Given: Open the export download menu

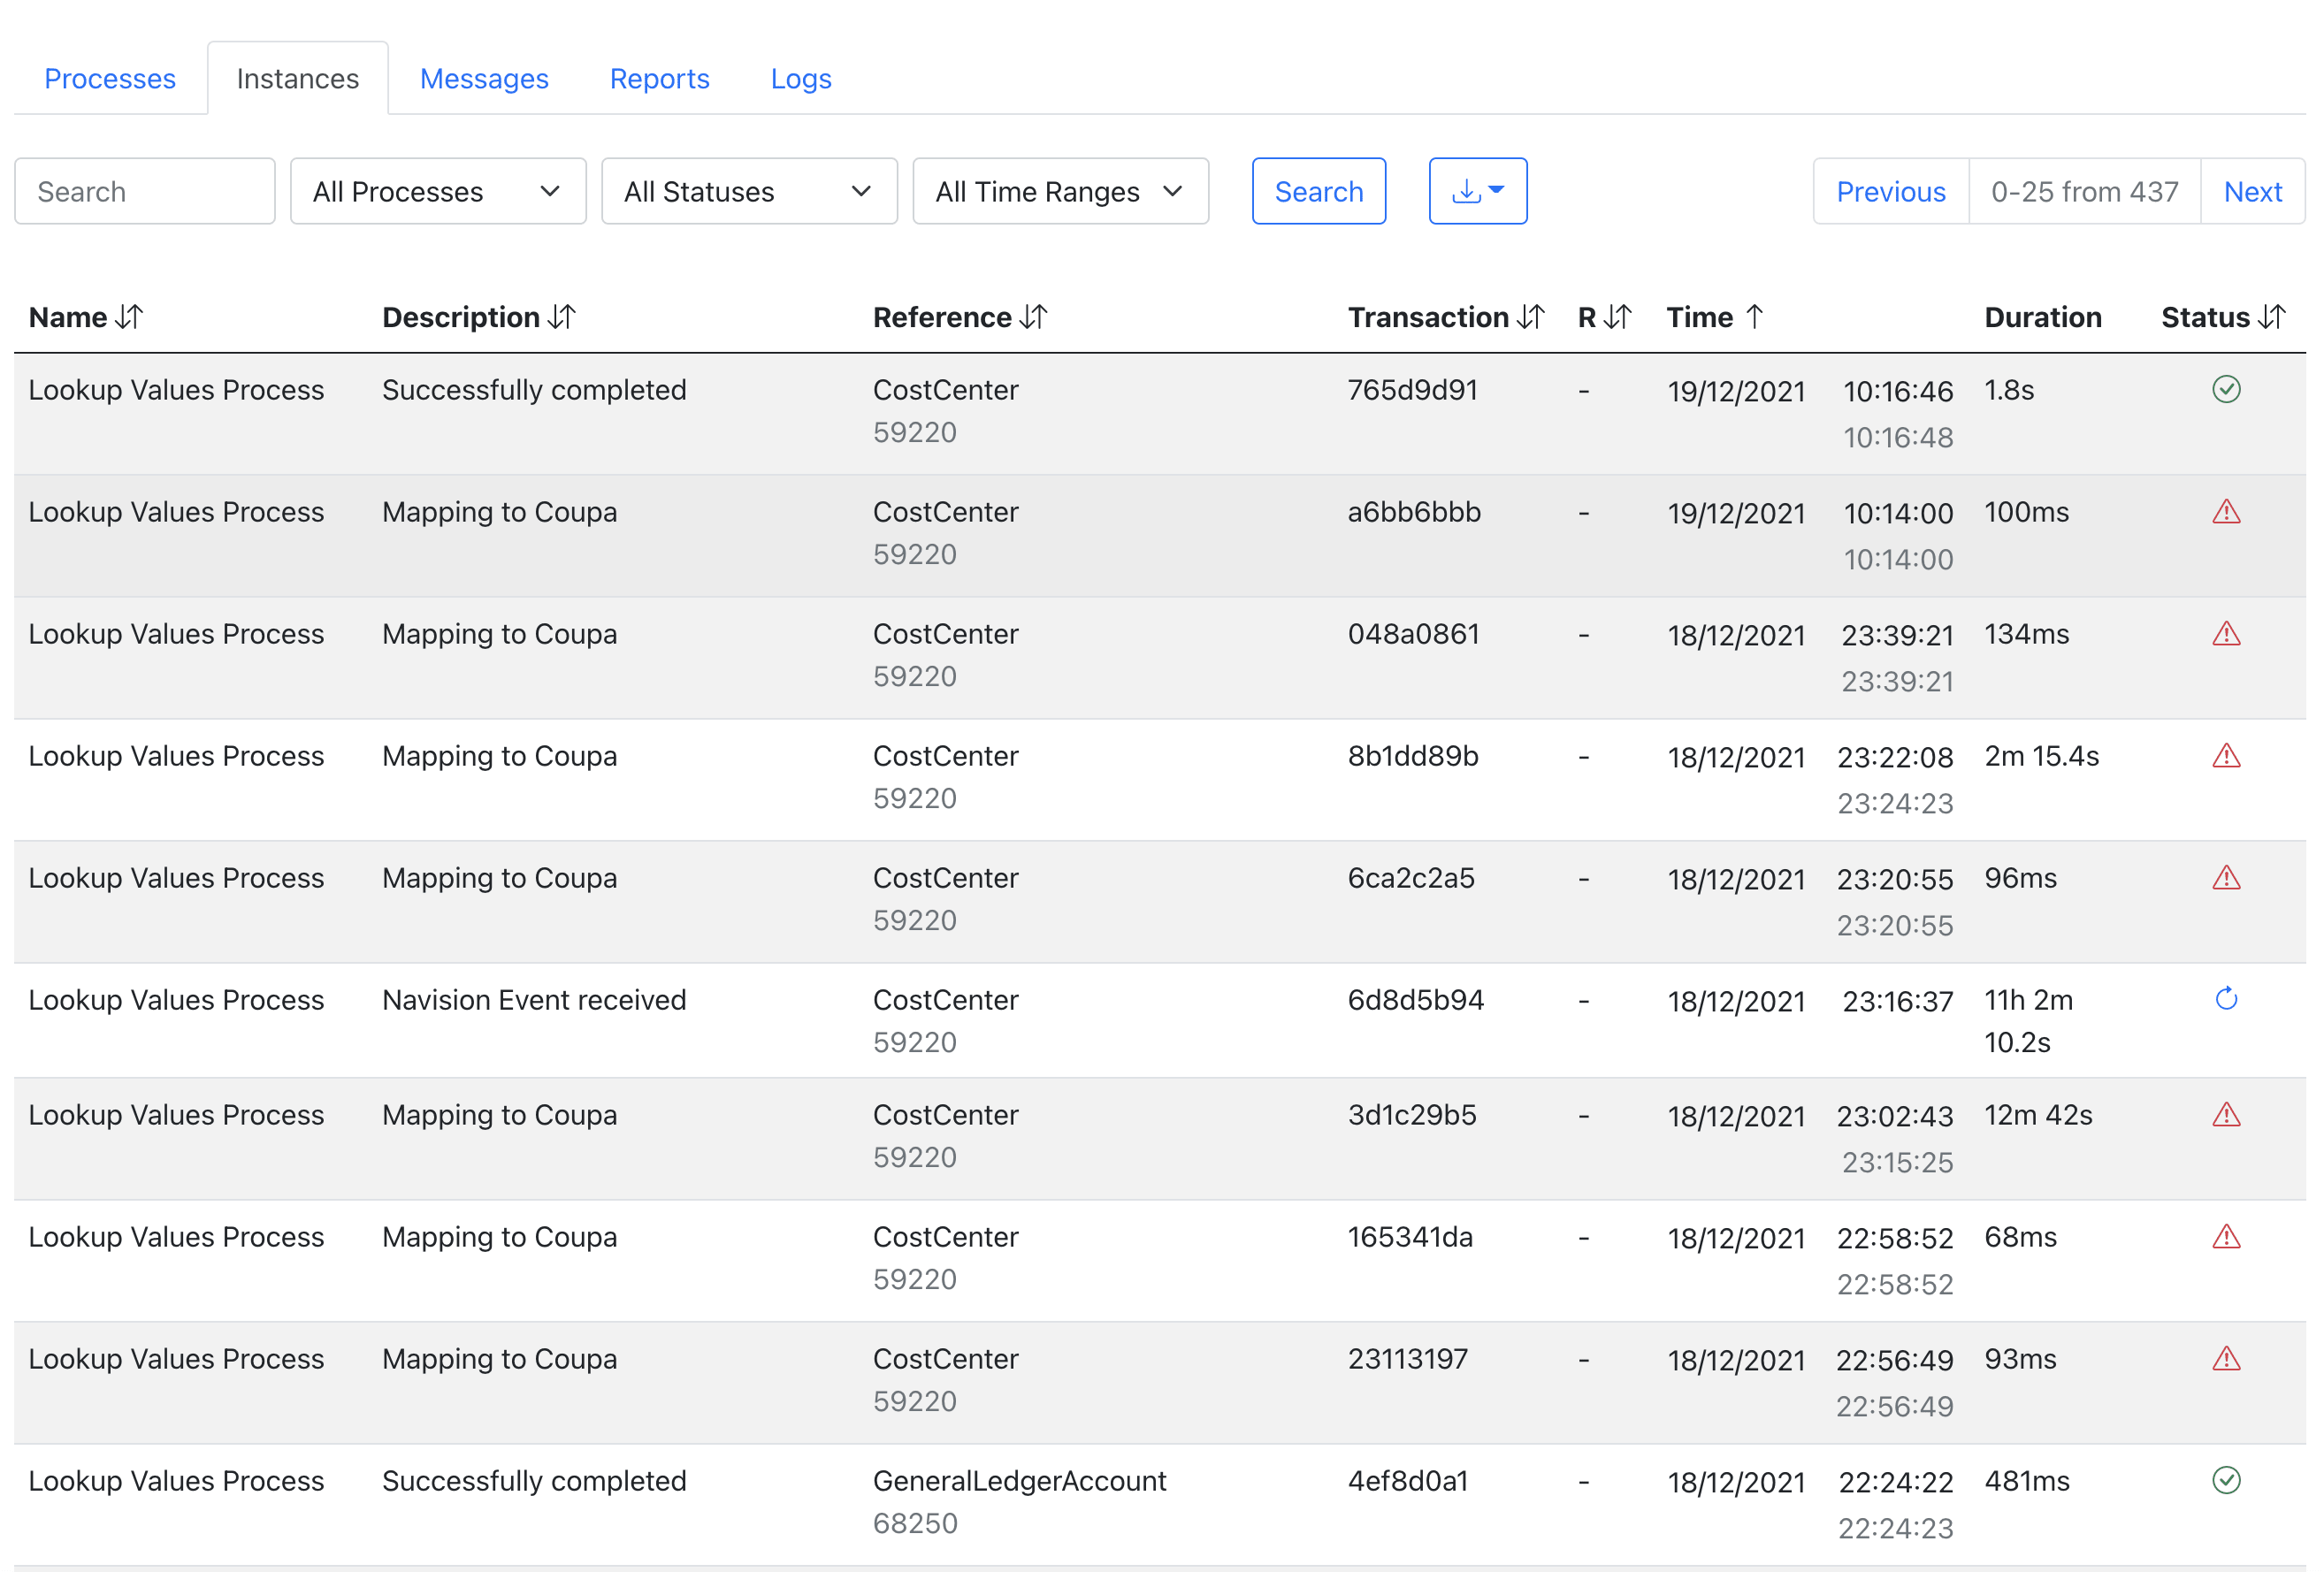Looking at the screenshot, I should tap(1478, 191).
